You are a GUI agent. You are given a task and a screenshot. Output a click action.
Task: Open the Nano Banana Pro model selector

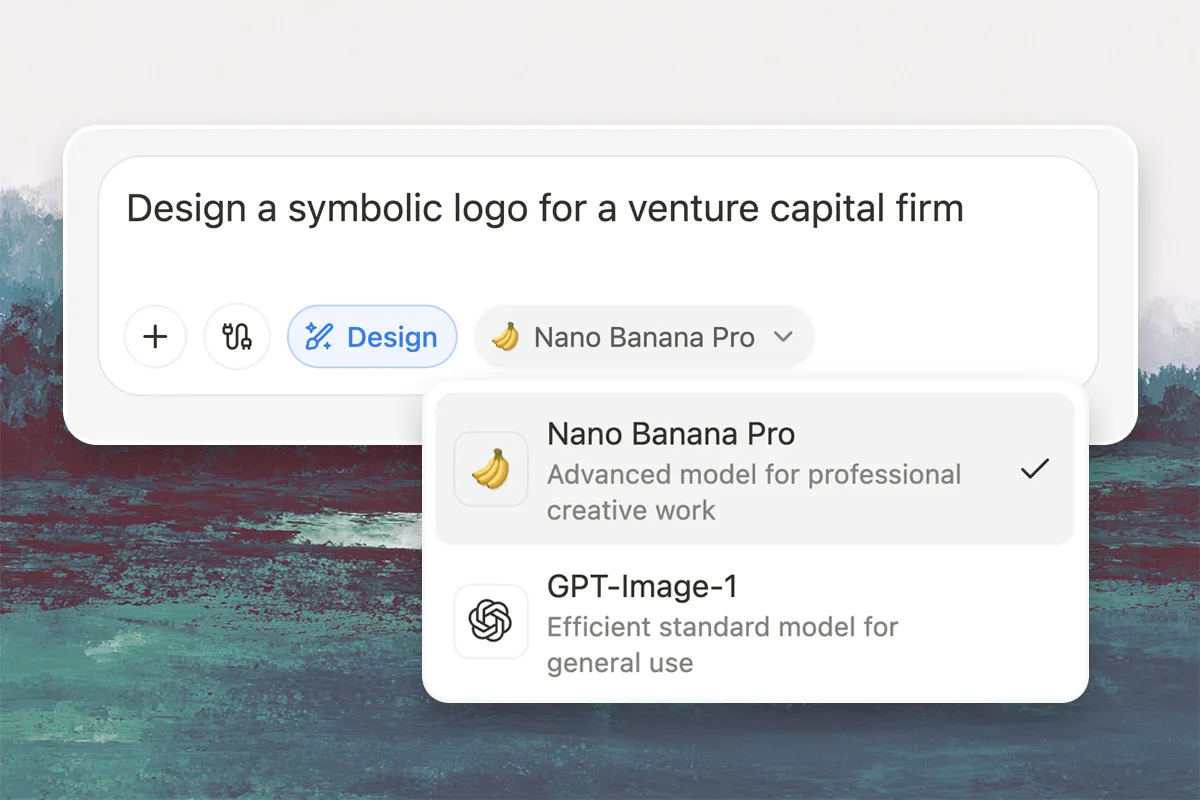tap(644, 338)
